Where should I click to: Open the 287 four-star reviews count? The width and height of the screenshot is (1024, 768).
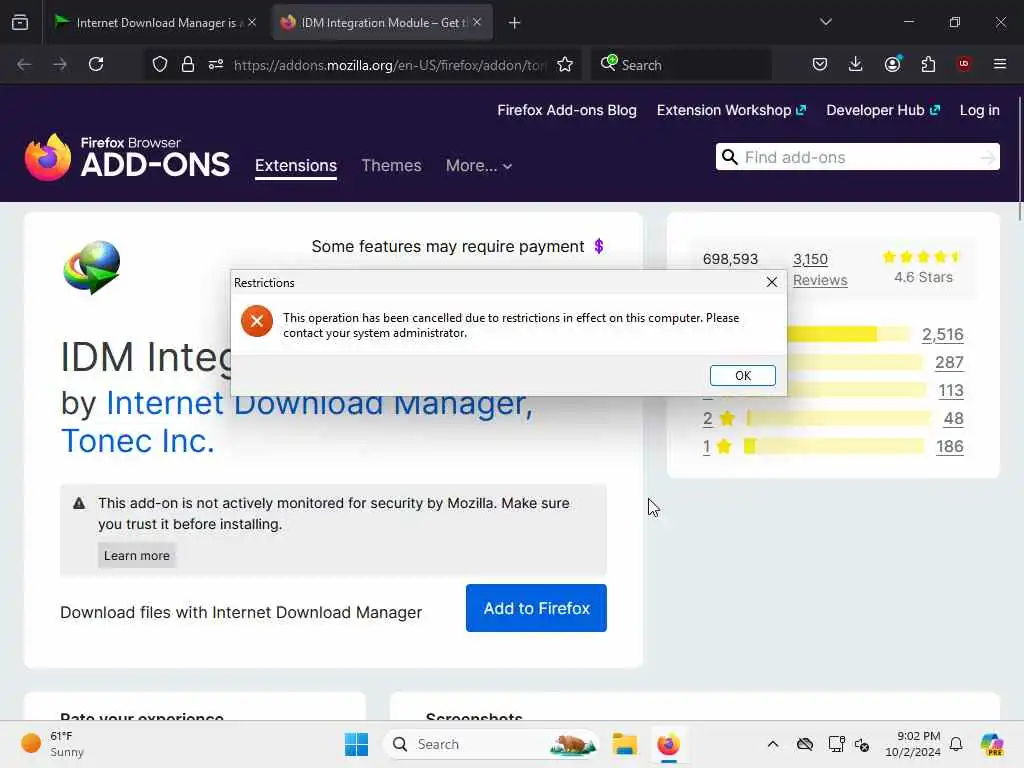click(x=949, y=362)
